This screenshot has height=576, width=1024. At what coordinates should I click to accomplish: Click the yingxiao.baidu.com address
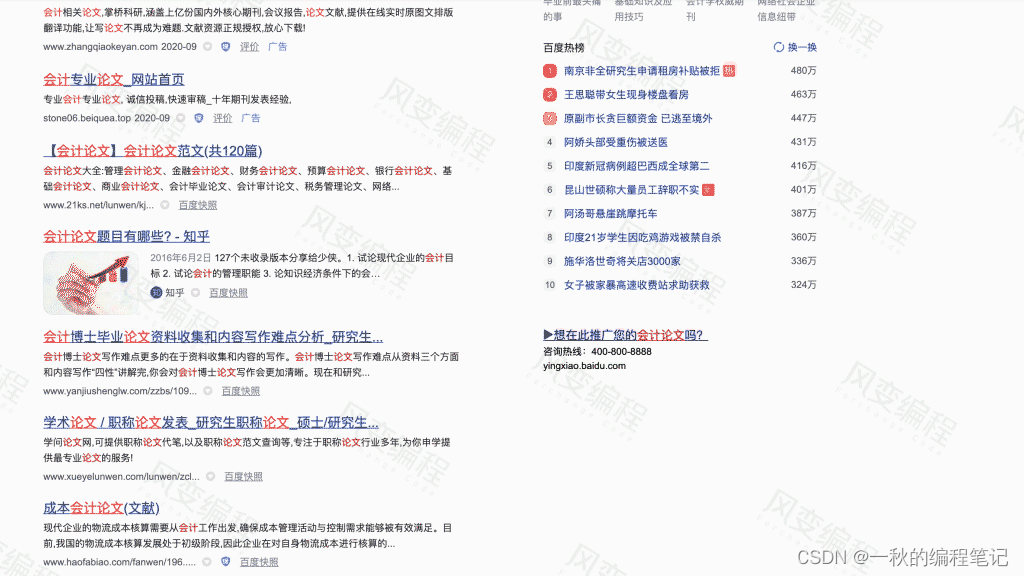click(x=584, y=366)
